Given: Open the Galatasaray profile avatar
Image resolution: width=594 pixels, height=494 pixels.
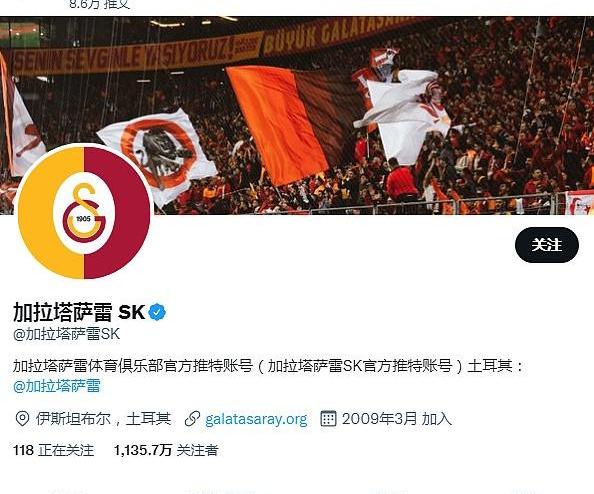Looking at the screenshot, I should coord(84,213).
